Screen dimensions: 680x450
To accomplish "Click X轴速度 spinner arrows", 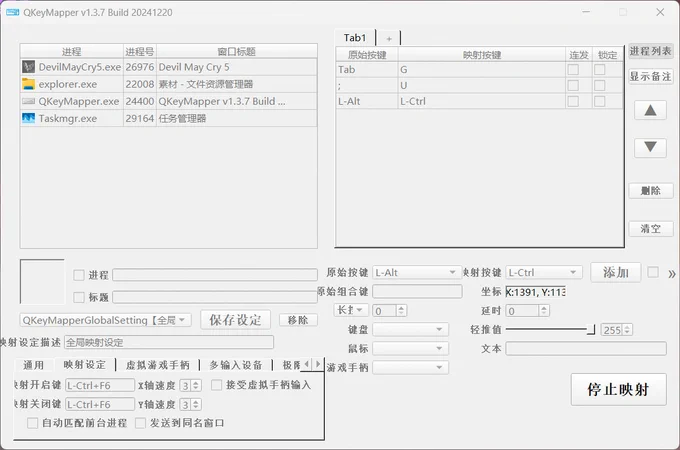I will (196, 385).
